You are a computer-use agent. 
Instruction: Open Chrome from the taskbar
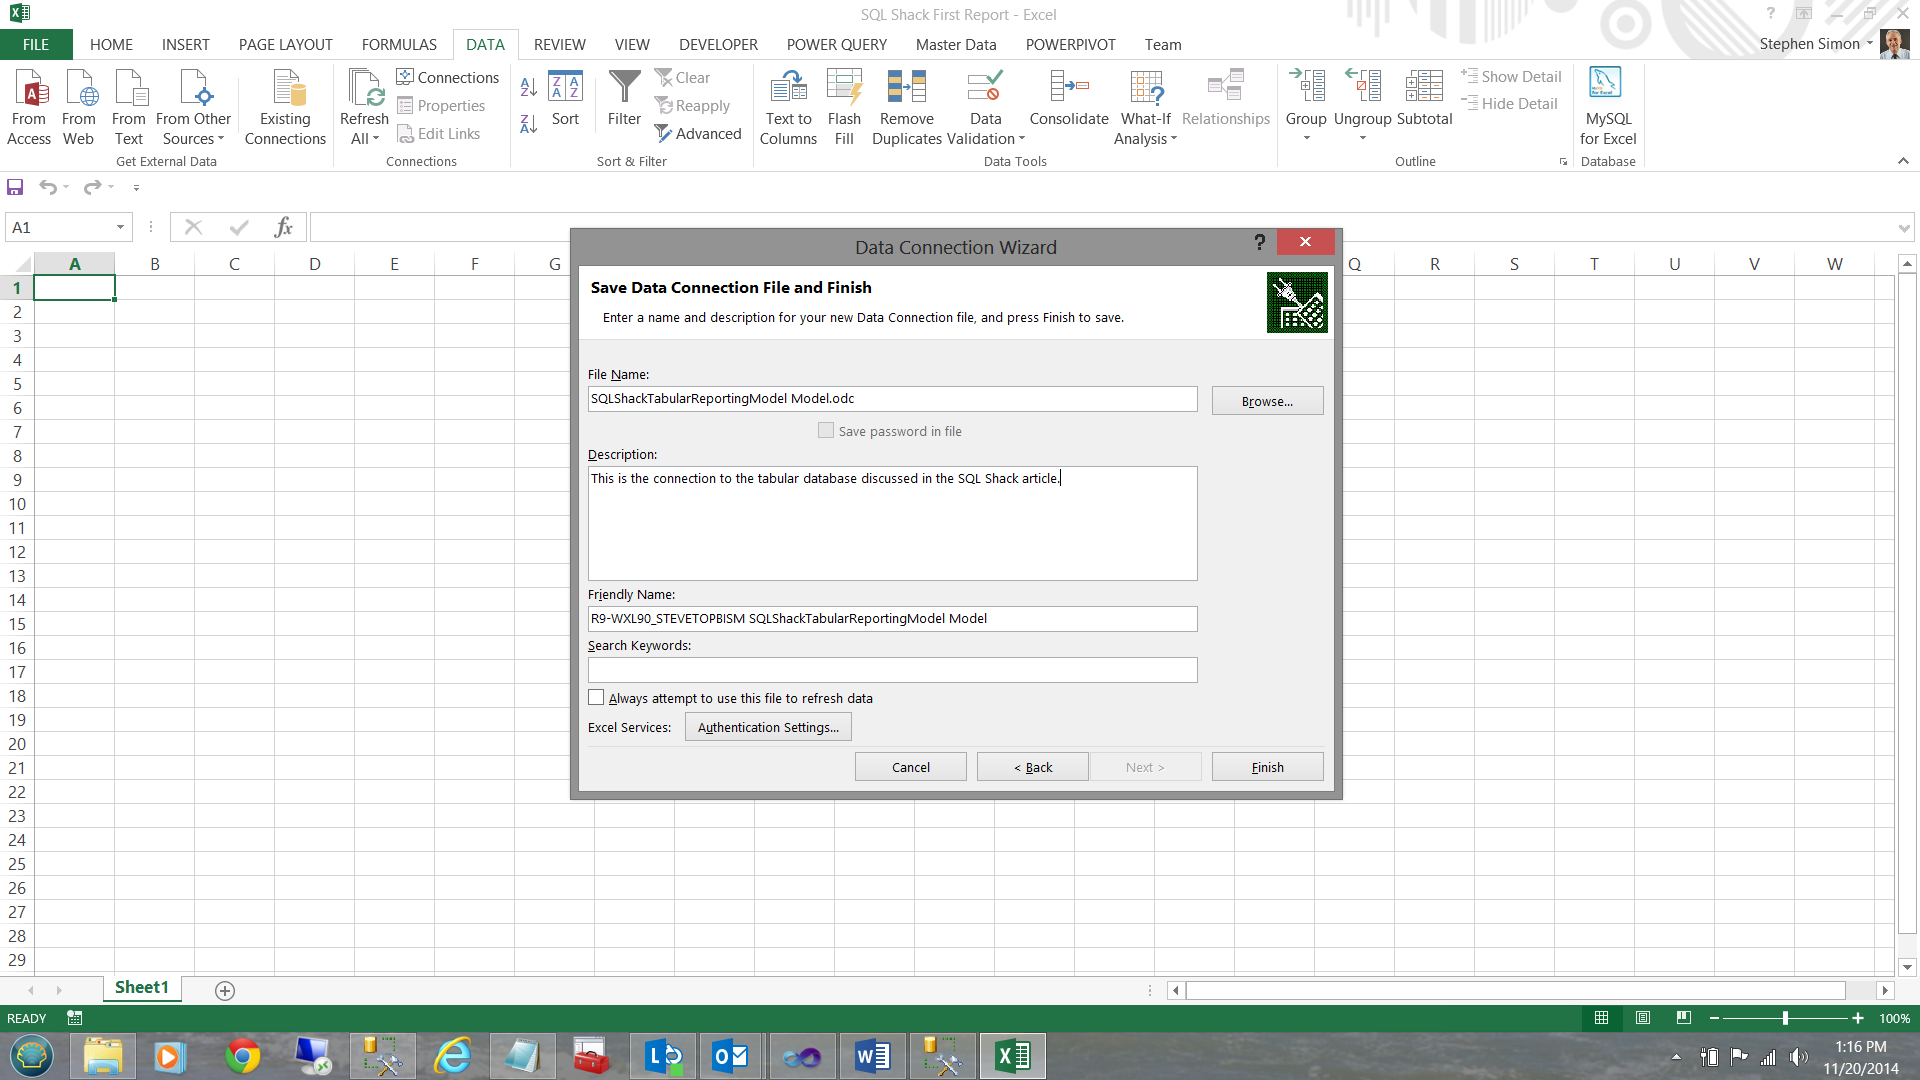[x=242, y=1056]
